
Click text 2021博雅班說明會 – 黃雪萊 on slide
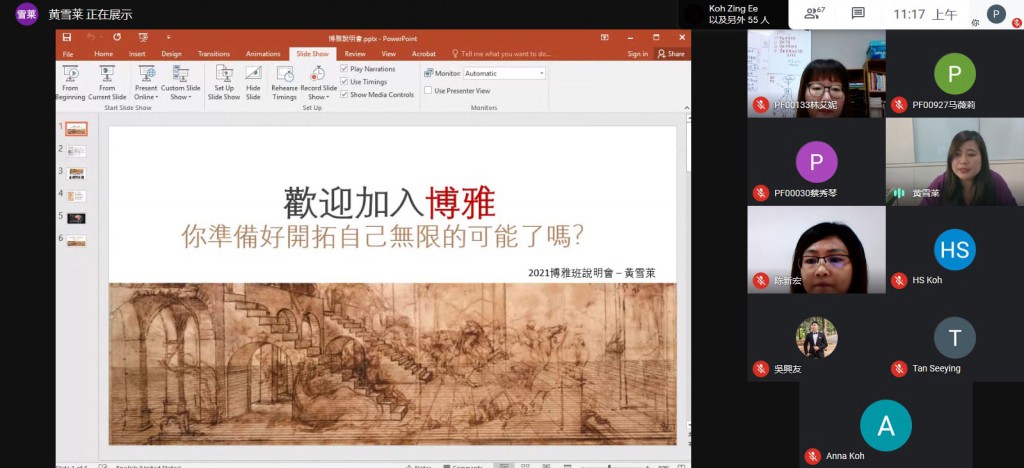[x=592, y=273]
